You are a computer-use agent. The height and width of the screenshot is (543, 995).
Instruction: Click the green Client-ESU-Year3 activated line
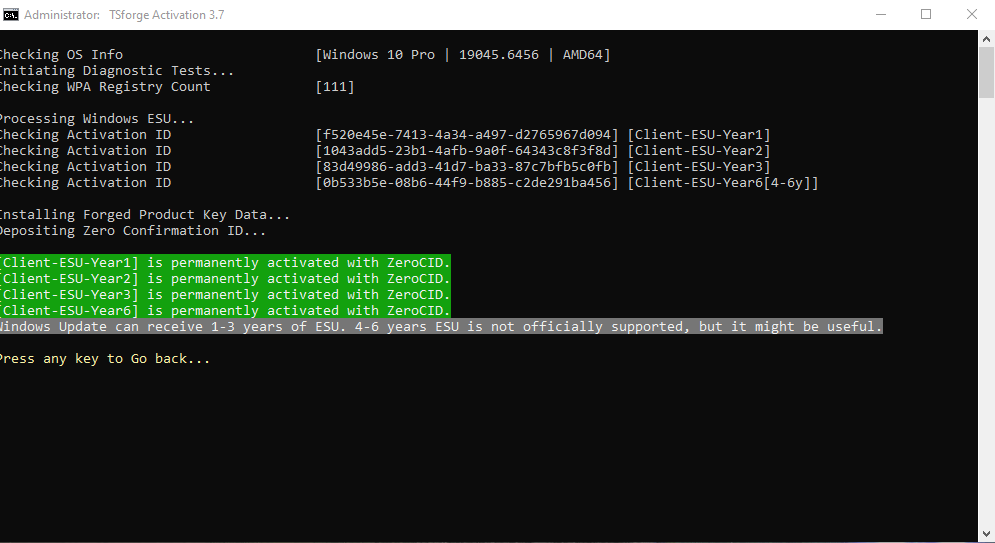(224, 295)
